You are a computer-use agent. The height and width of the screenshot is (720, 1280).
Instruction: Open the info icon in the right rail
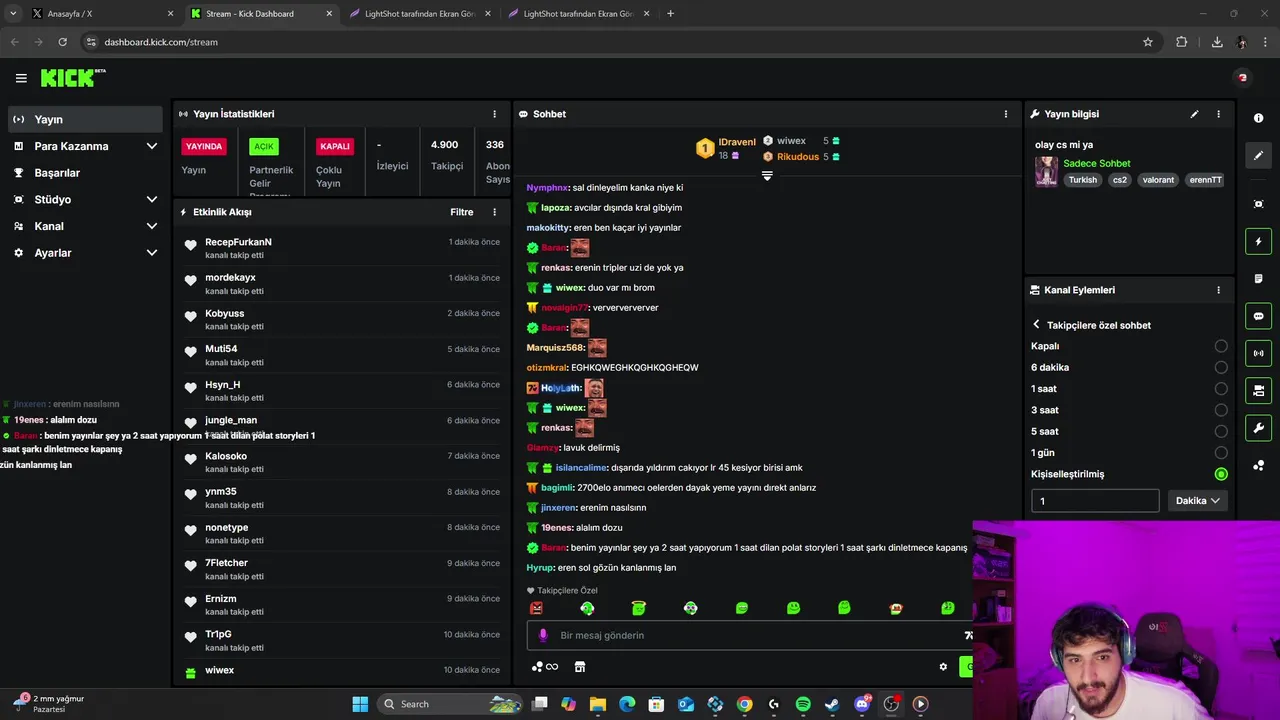coord(1258,118)
